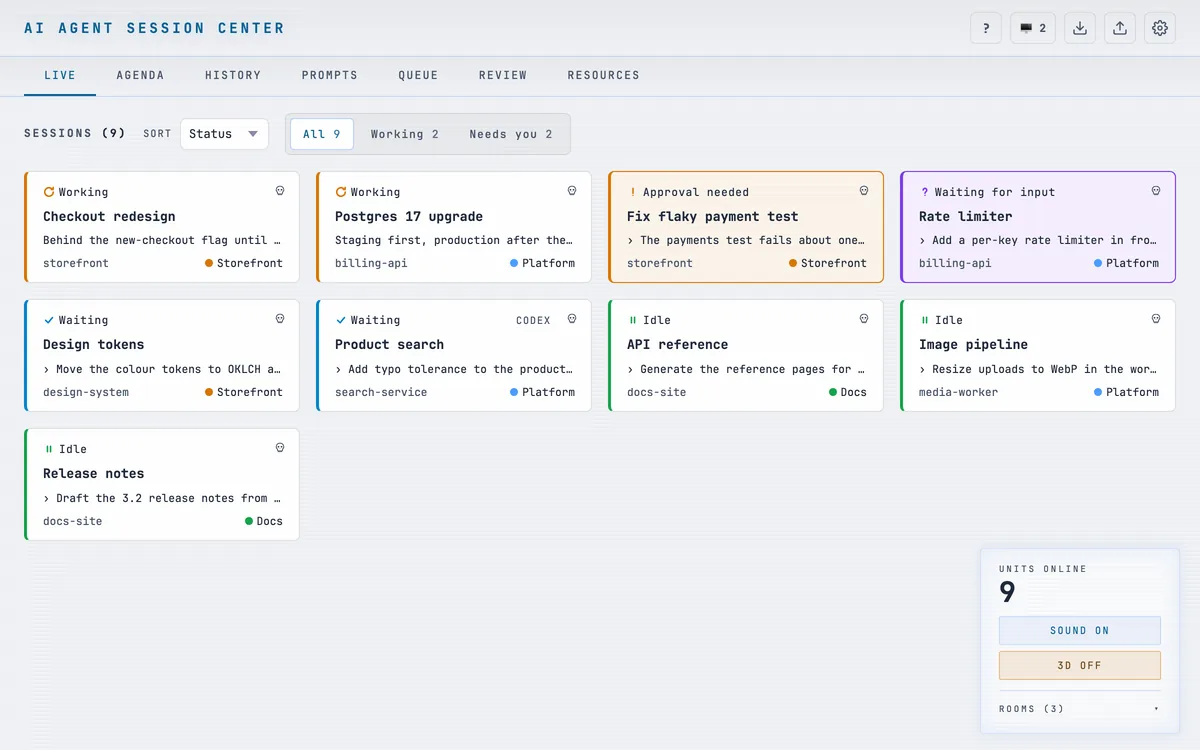Toggle the 3D OFF button

tap(1080, 666)
